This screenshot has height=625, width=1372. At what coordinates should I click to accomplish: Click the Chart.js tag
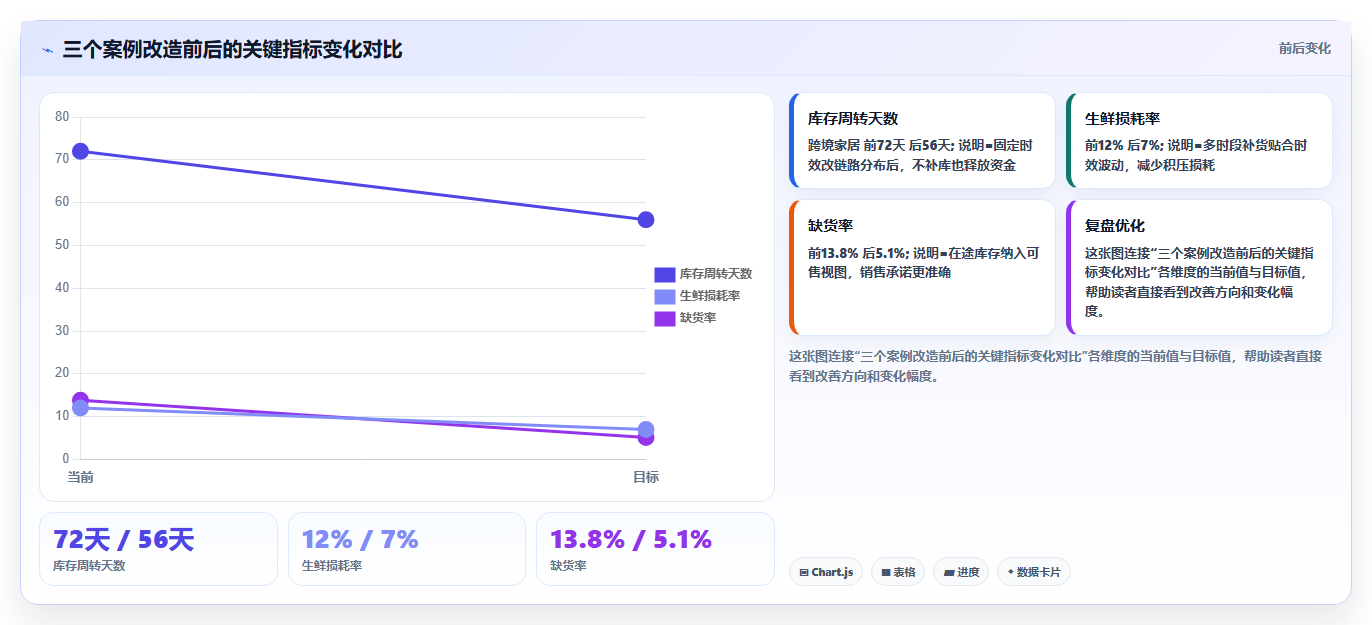tap(826, 572)
